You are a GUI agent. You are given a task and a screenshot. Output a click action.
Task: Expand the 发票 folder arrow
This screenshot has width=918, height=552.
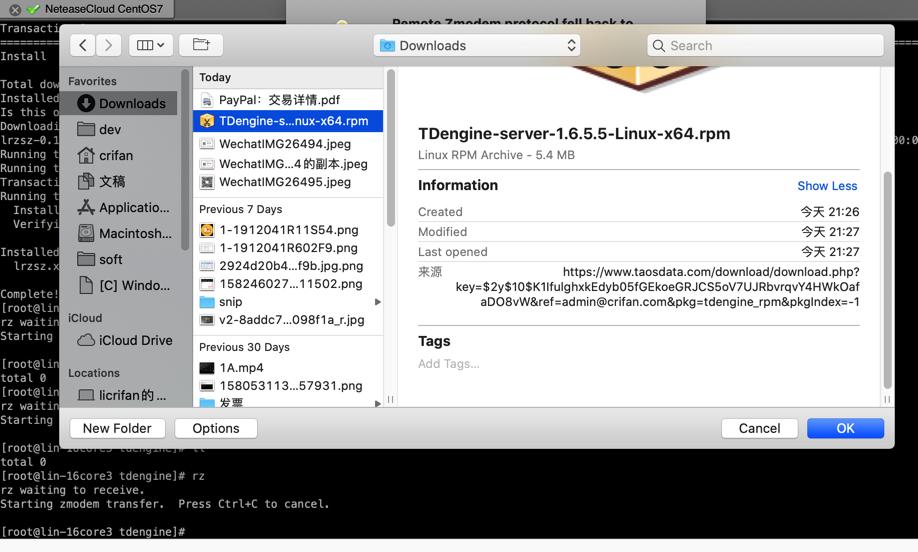[378, 403]
